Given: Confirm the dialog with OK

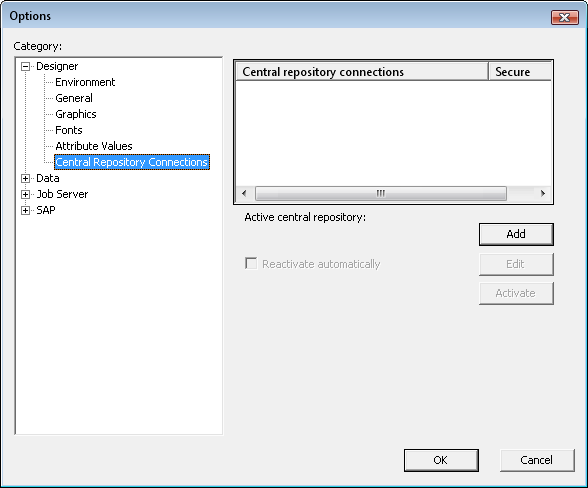Looking at the screenshot, I should [x=441, y=460].
